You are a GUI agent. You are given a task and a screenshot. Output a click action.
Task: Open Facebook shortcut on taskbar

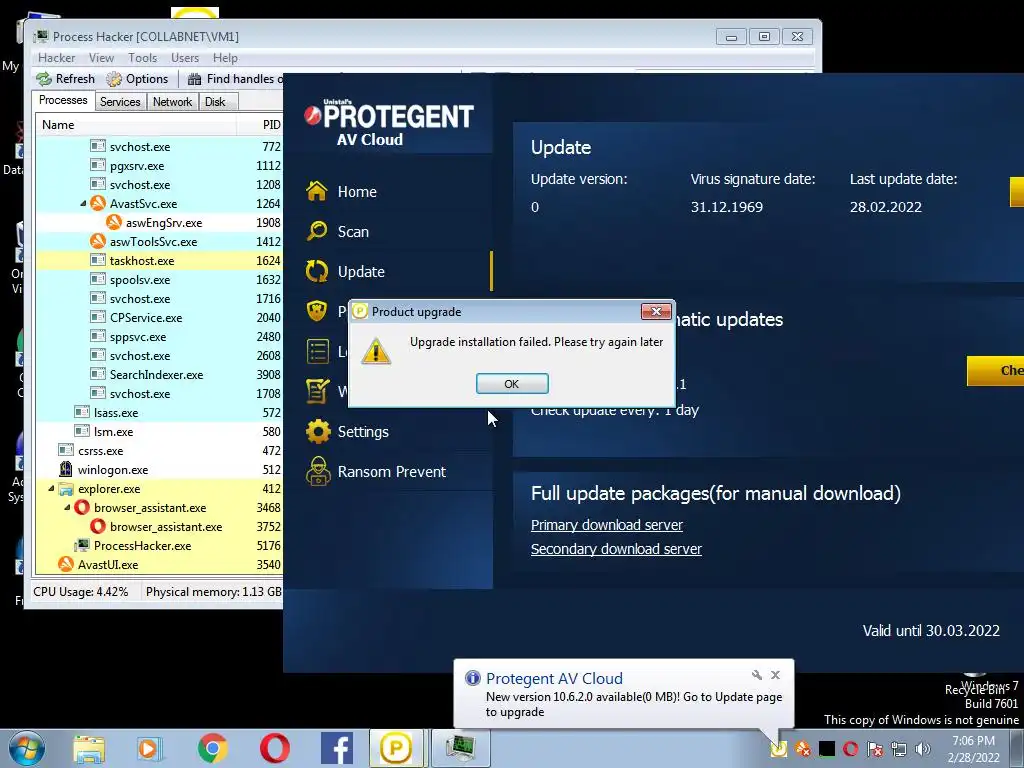(337, 748)
